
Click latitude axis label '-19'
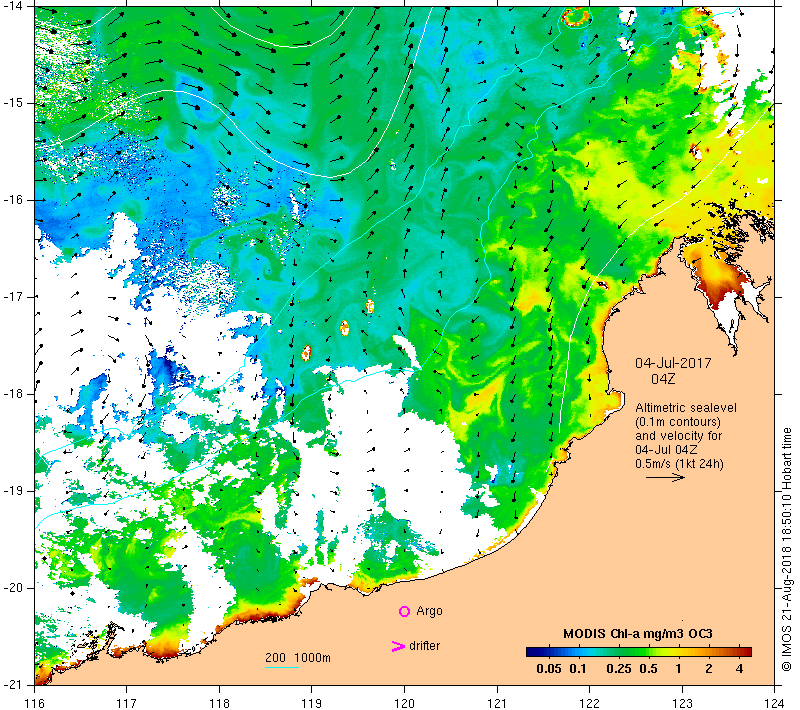click(12, 491)
